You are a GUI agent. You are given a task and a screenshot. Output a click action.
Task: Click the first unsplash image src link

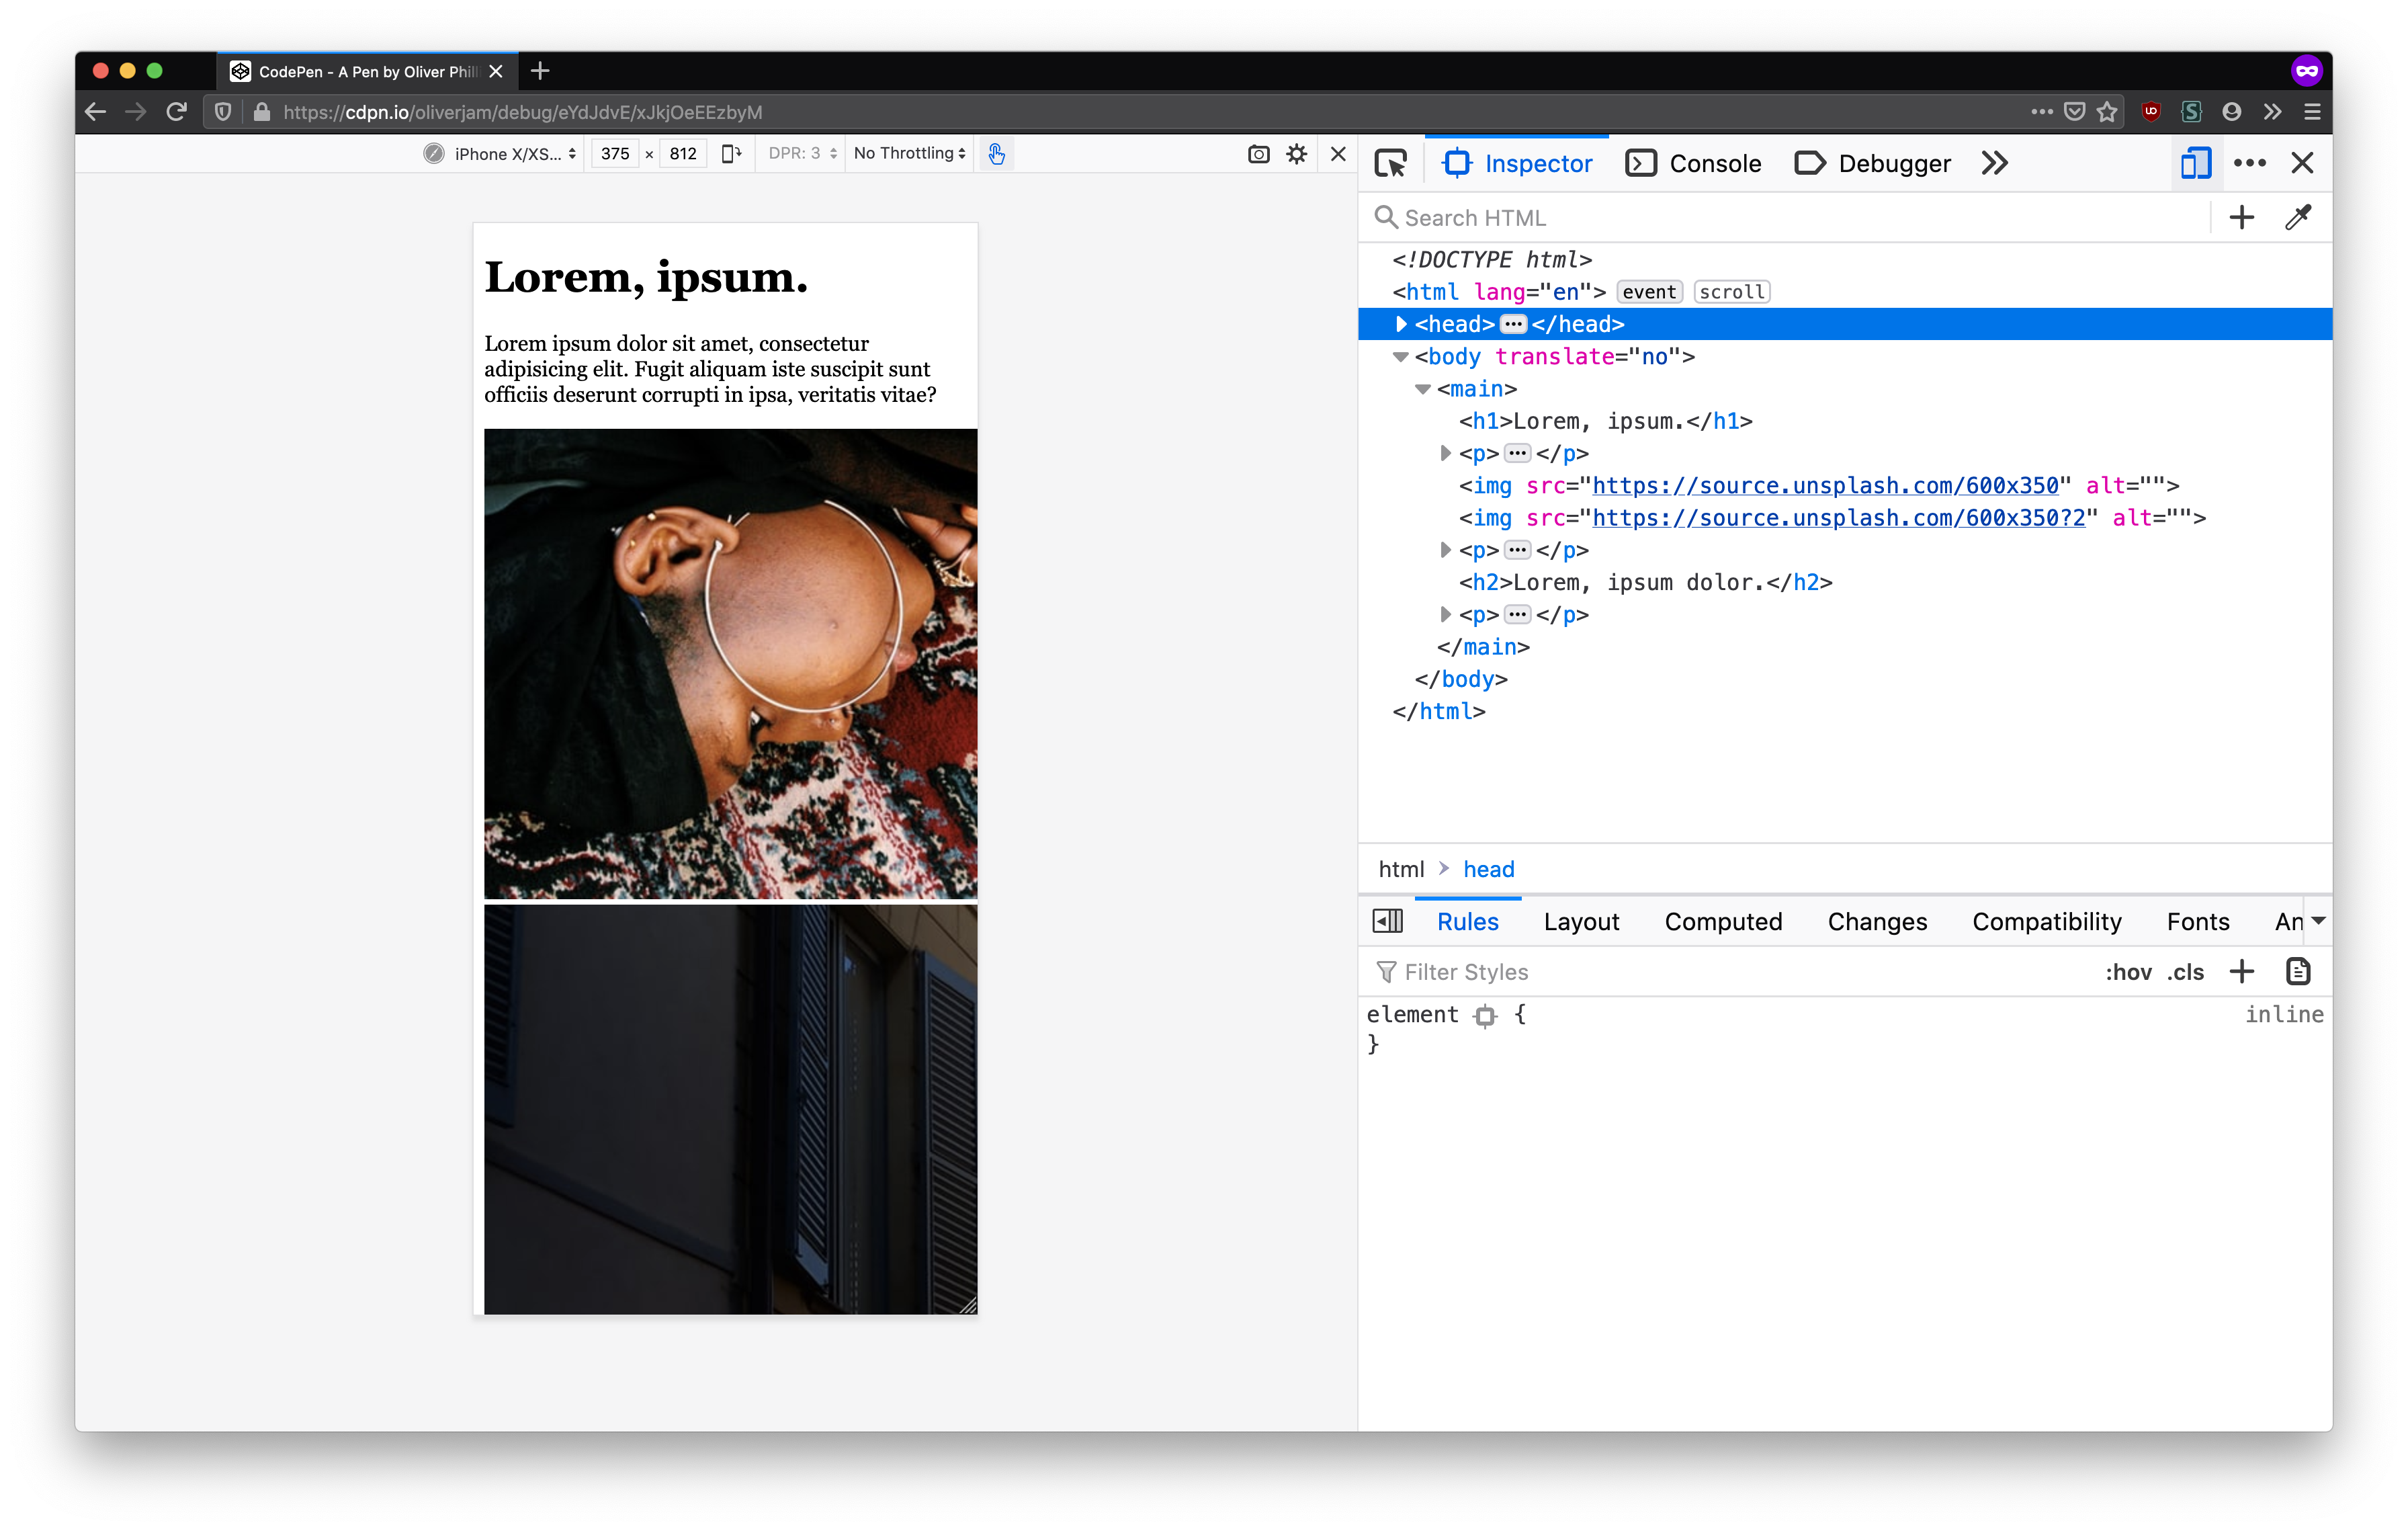1825,486
